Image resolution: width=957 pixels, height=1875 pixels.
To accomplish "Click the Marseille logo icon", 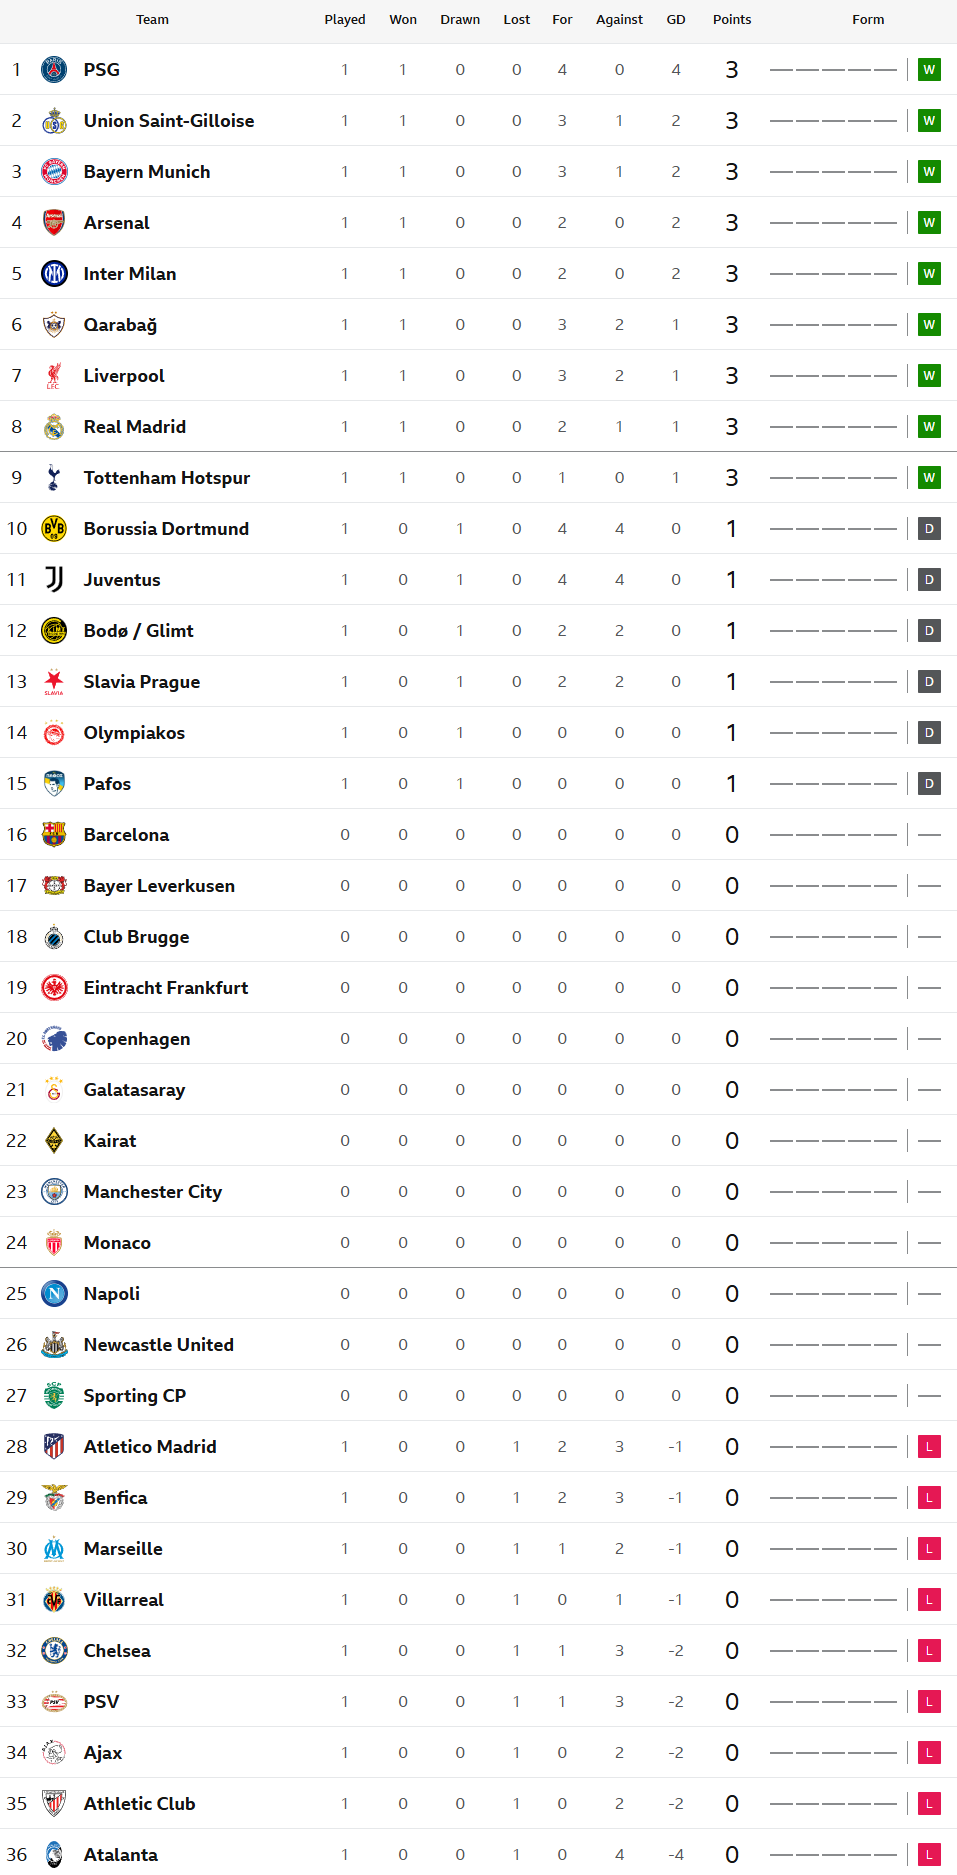I will pyautogui.click(x=54, y=1549).
